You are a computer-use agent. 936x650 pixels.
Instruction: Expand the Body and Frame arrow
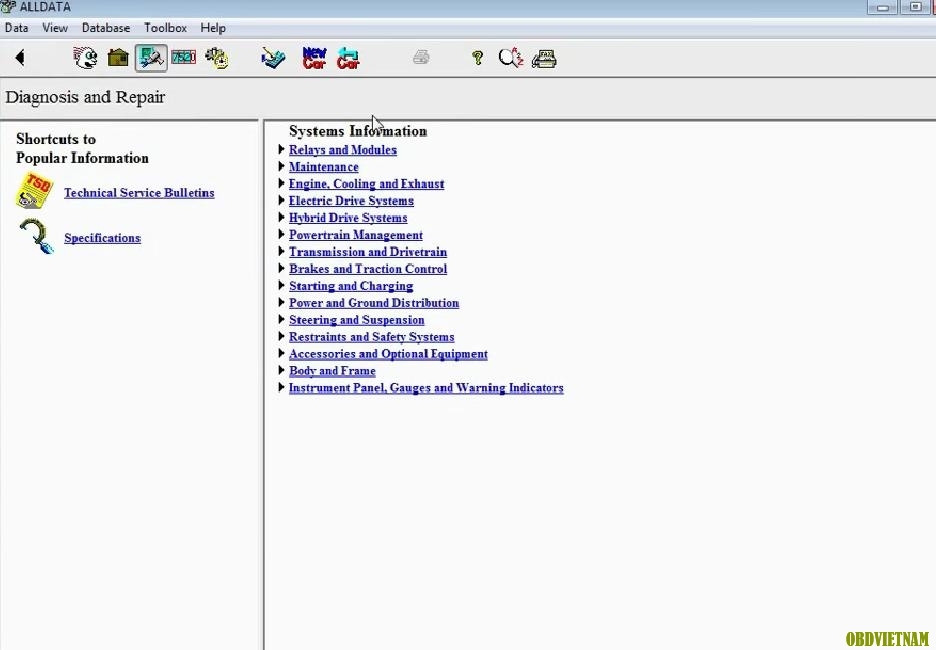coord(281,370)
